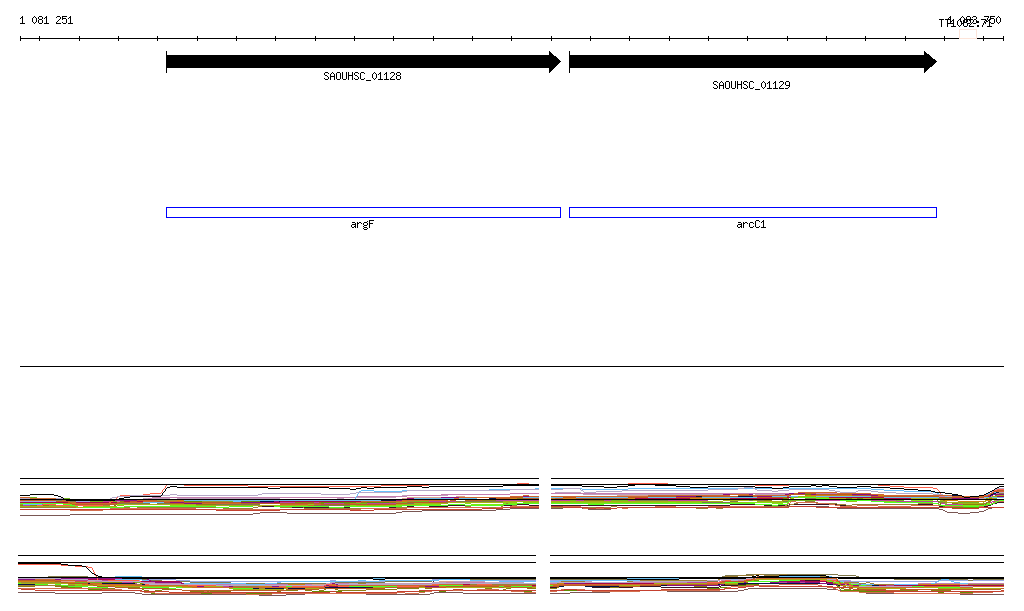Click upper-left expression profile plot

click(280, 497)
